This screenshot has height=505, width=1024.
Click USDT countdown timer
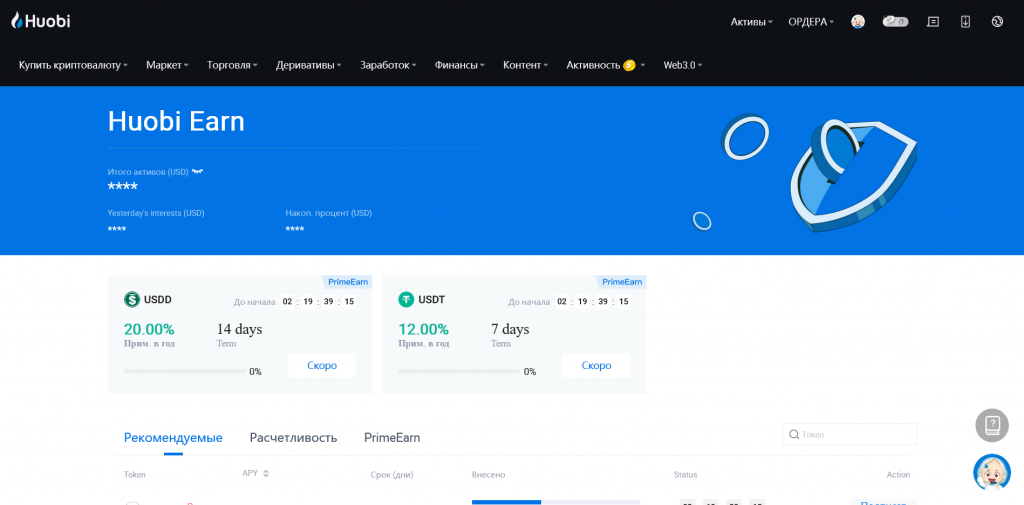(592, 302)
